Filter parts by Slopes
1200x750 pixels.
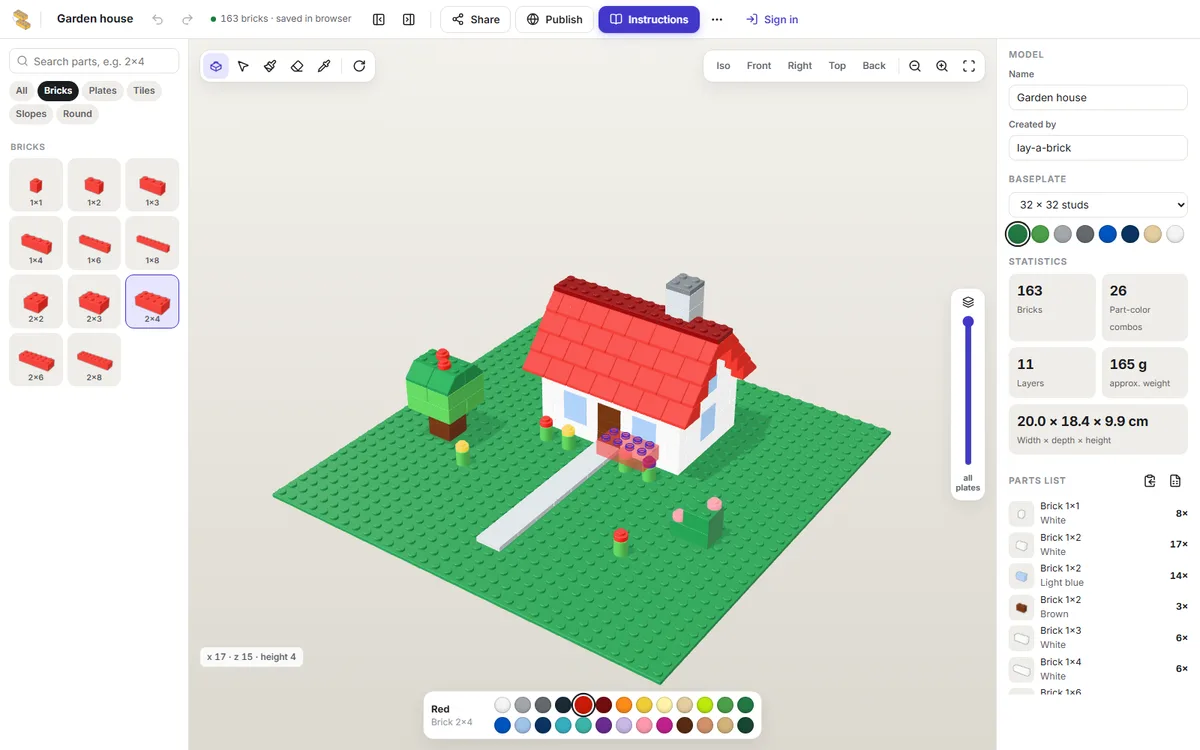point(31,114)
